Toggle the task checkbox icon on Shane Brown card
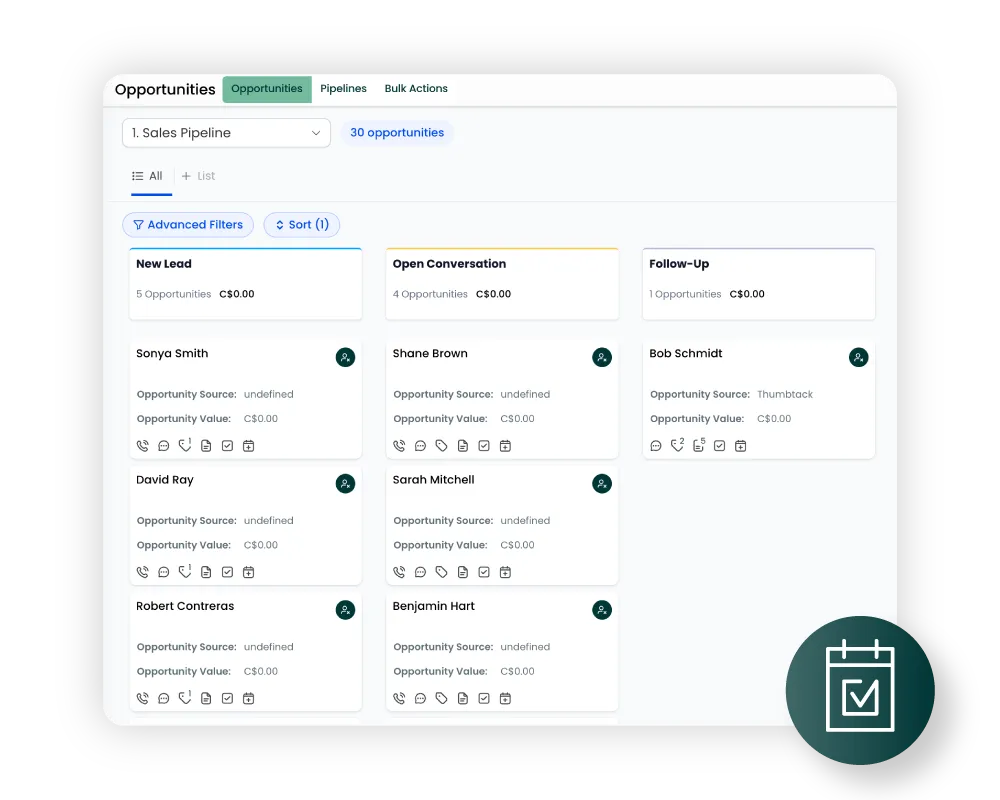Screen dimensions: 1000x800 [484, 445]
